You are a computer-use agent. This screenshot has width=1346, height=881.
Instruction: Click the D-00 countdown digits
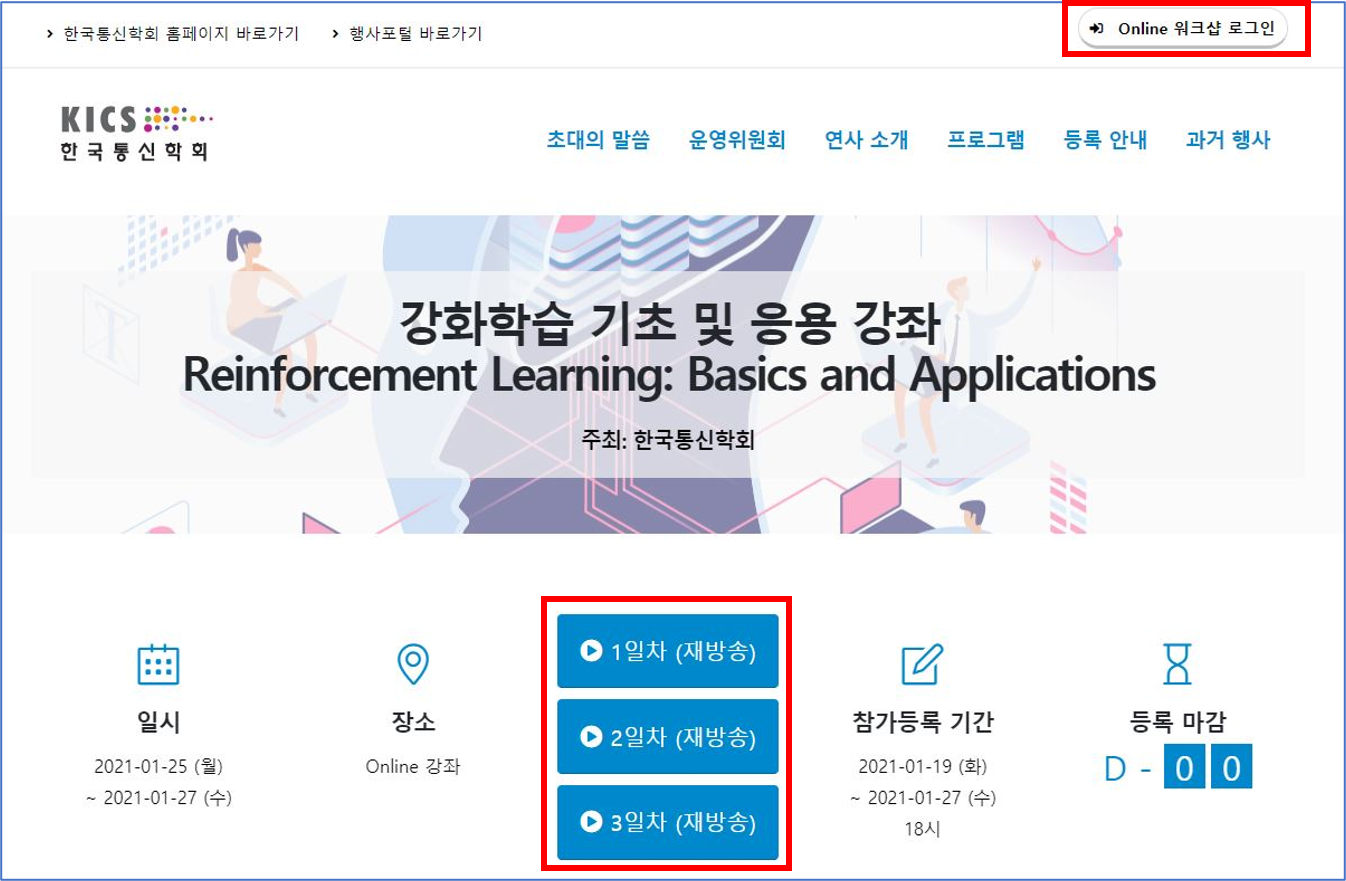[x=1207, y=768]
